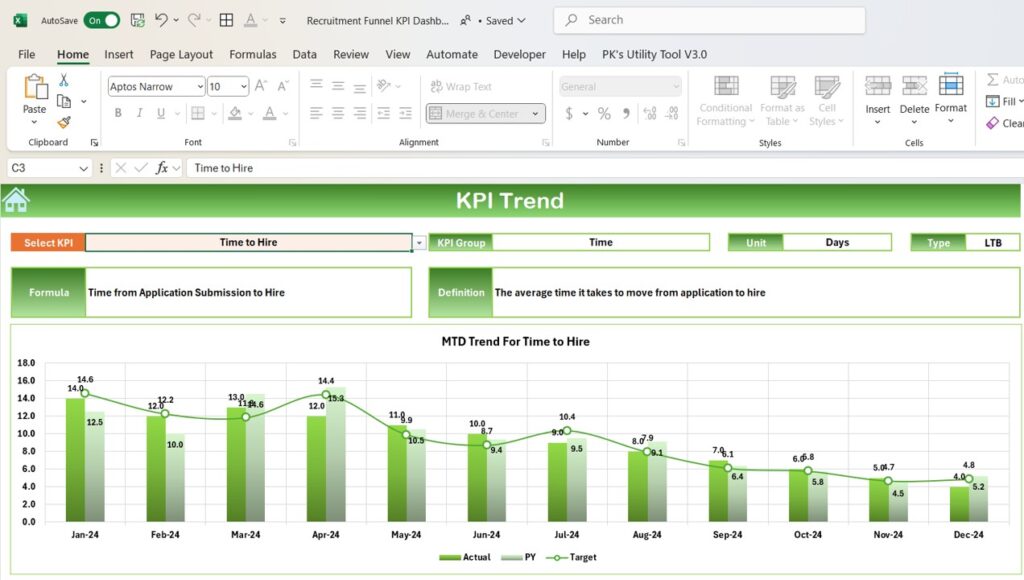Image resolution: width=1024 pixels, height=580 pixels.
Task: Undo the last action
Action: pos(161,20)
